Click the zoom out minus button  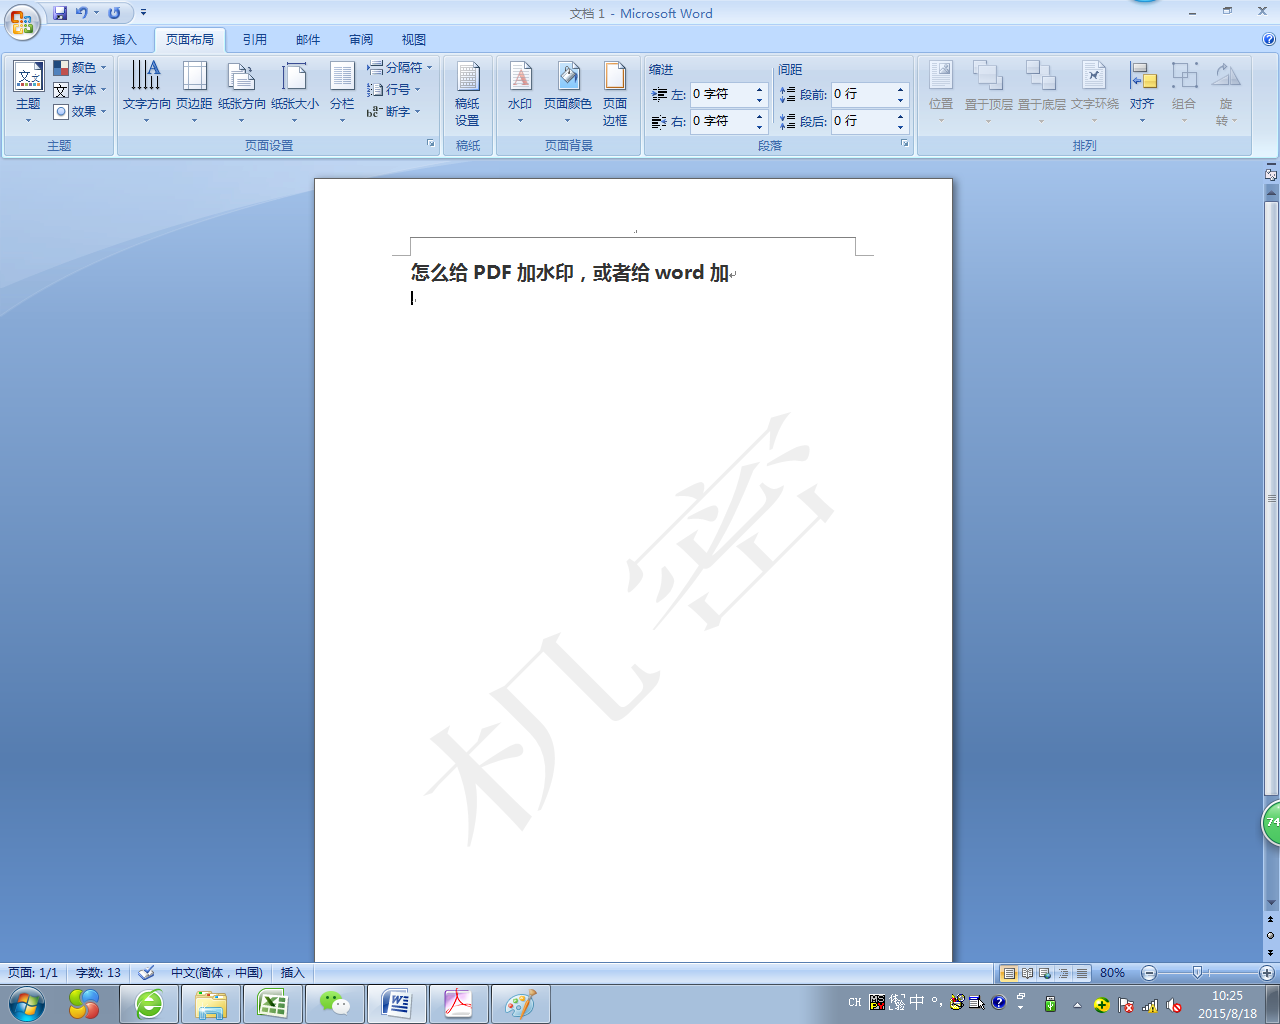point(1149,973)
